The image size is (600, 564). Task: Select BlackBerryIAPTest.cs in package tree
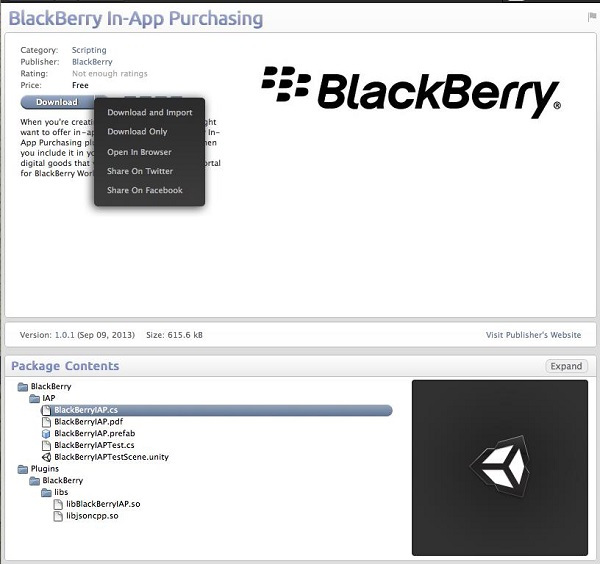(x=94, y=445)
